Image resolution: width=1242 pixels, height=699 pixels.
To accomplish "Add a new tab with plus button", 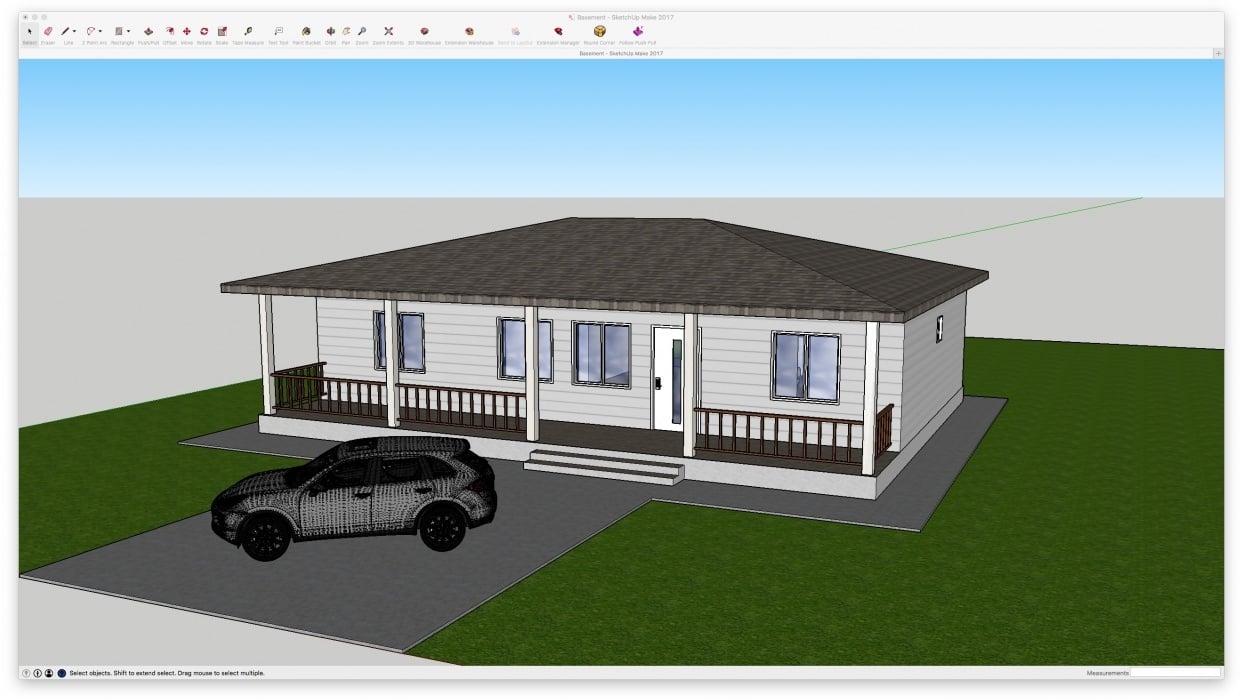I will 1217,53.
